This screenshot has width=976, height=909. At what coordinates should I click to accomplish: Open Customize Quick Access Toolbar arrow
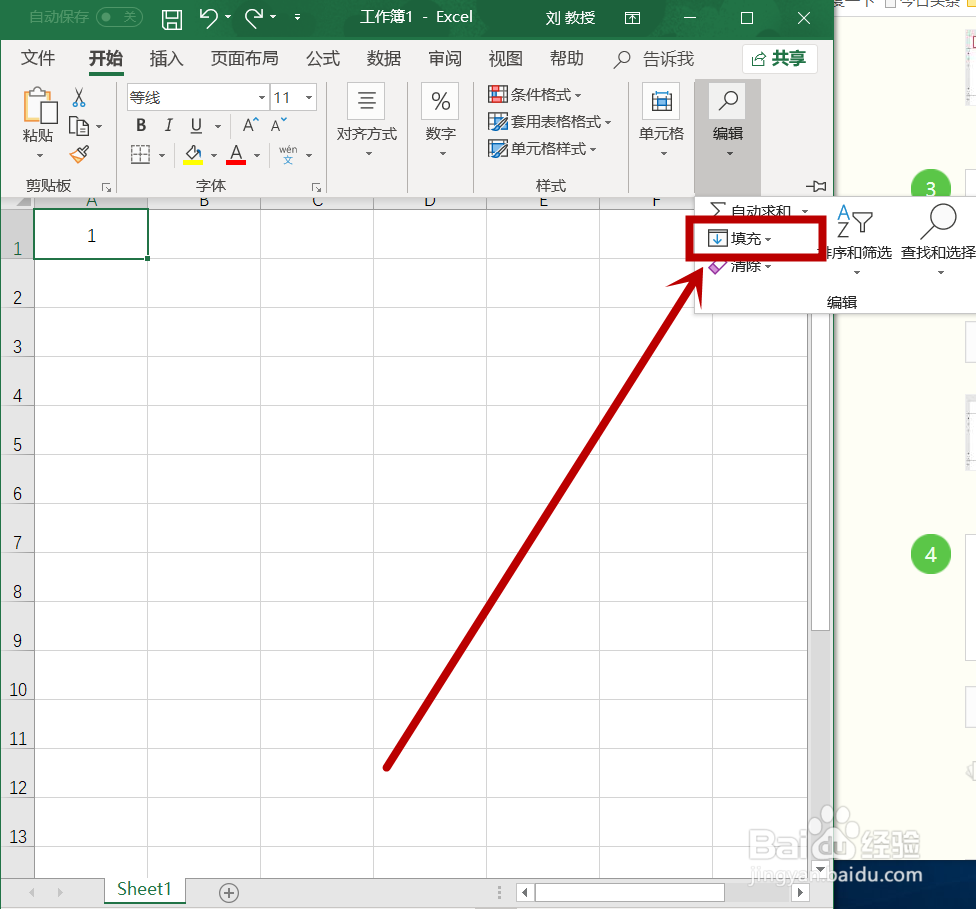298,17
